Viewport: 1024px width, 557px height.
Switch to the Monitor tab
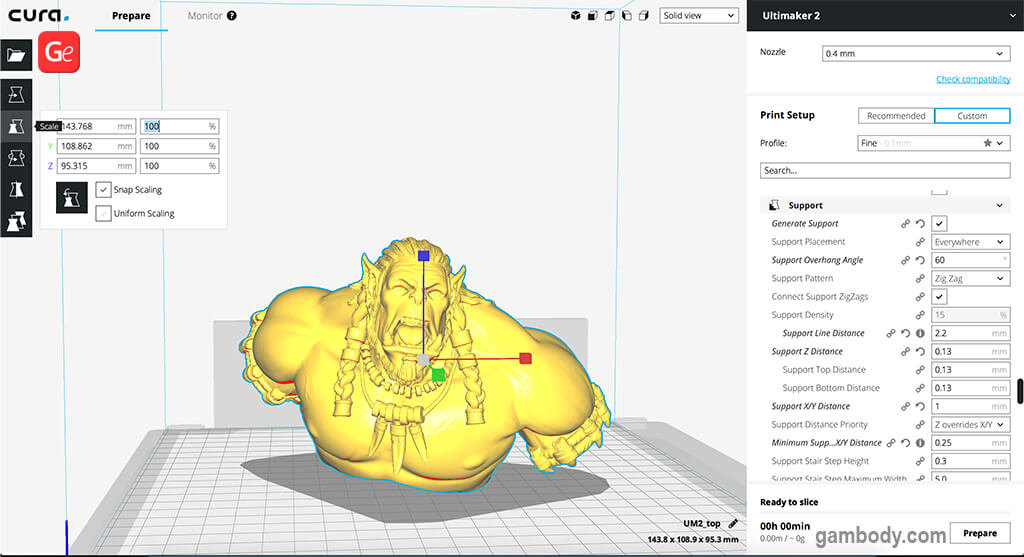point(212,16)
